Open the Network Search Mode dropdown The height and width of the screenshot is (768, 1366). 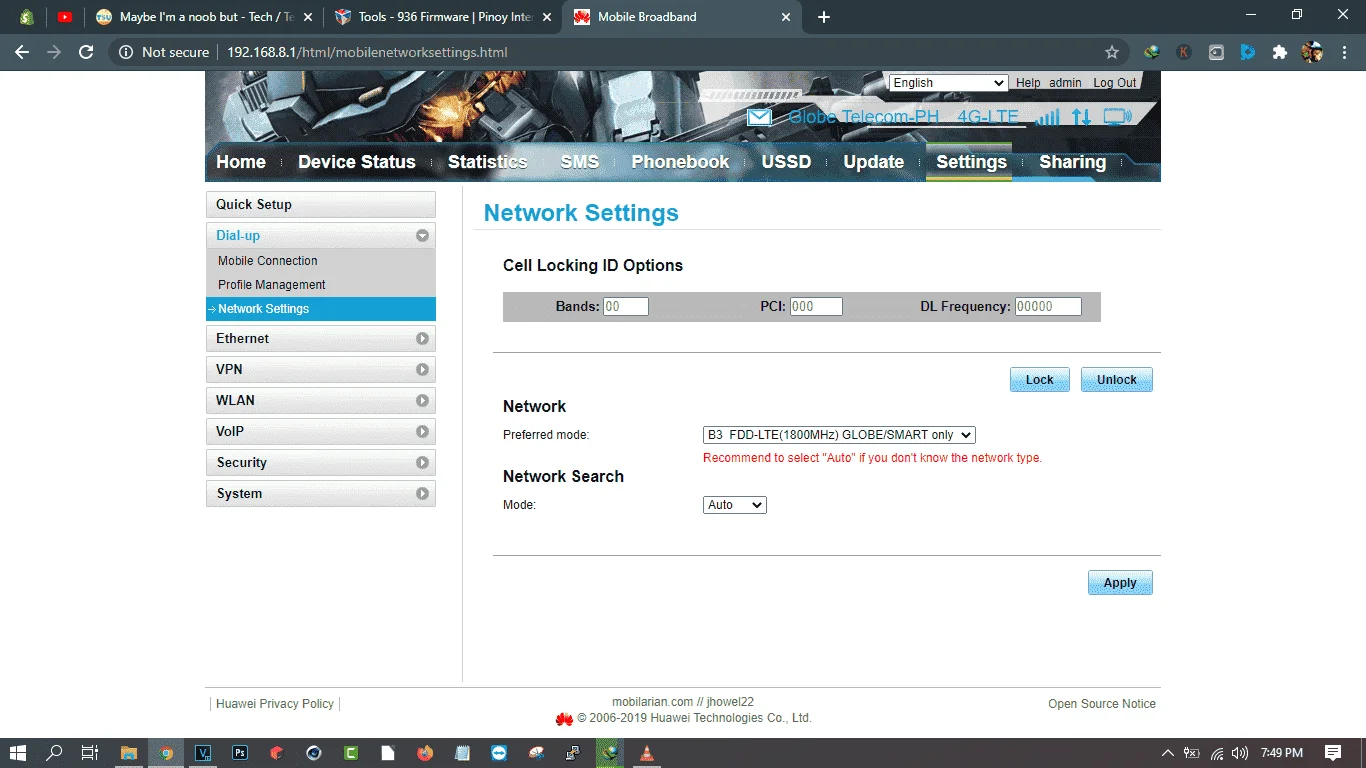pos(735,505)
